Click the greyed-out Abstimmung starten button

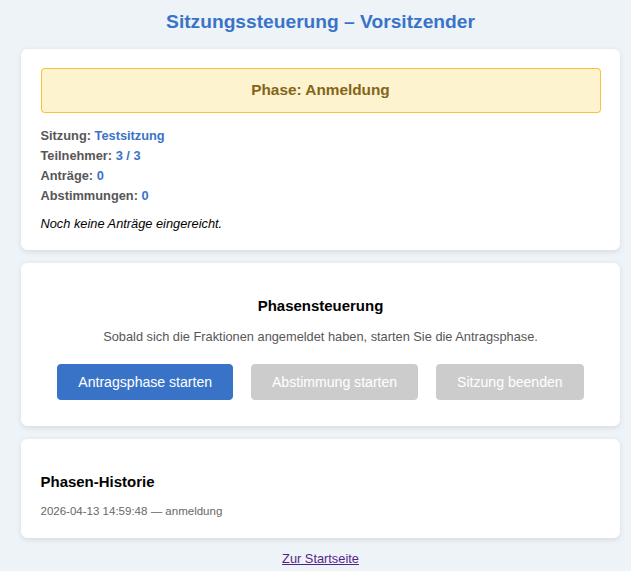(334, 382)
